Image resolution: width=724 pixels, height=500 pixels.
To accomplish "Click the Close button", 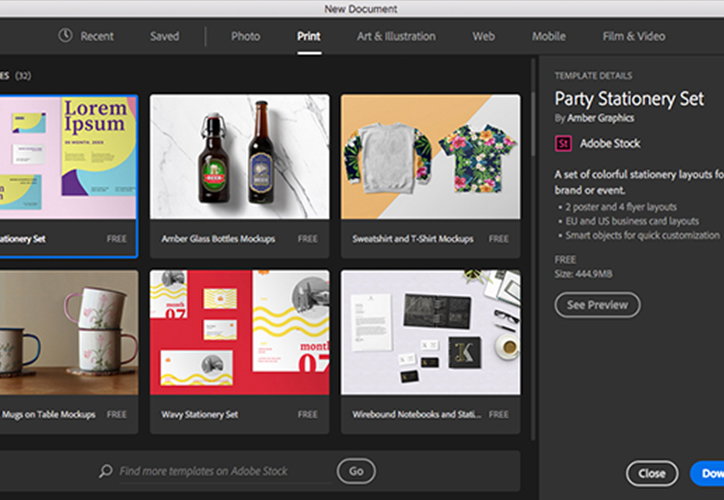I will [652, 473].
